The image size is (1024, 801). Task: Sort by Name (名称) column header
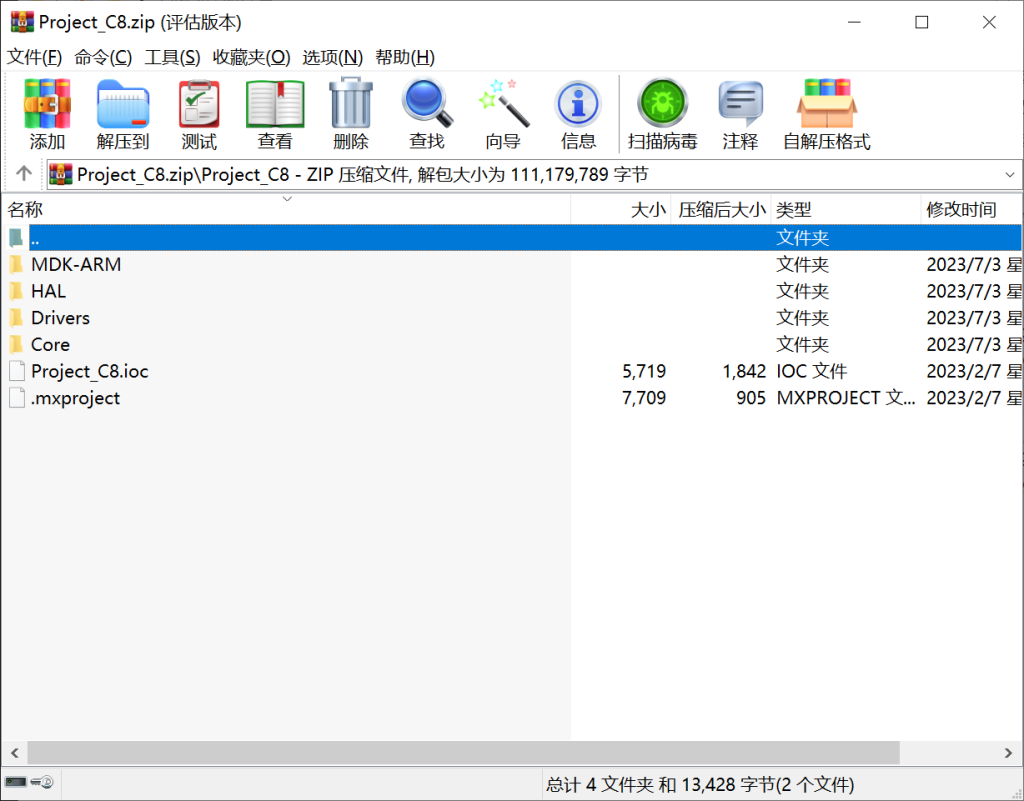pyautogui.click(x=286, y=209)
